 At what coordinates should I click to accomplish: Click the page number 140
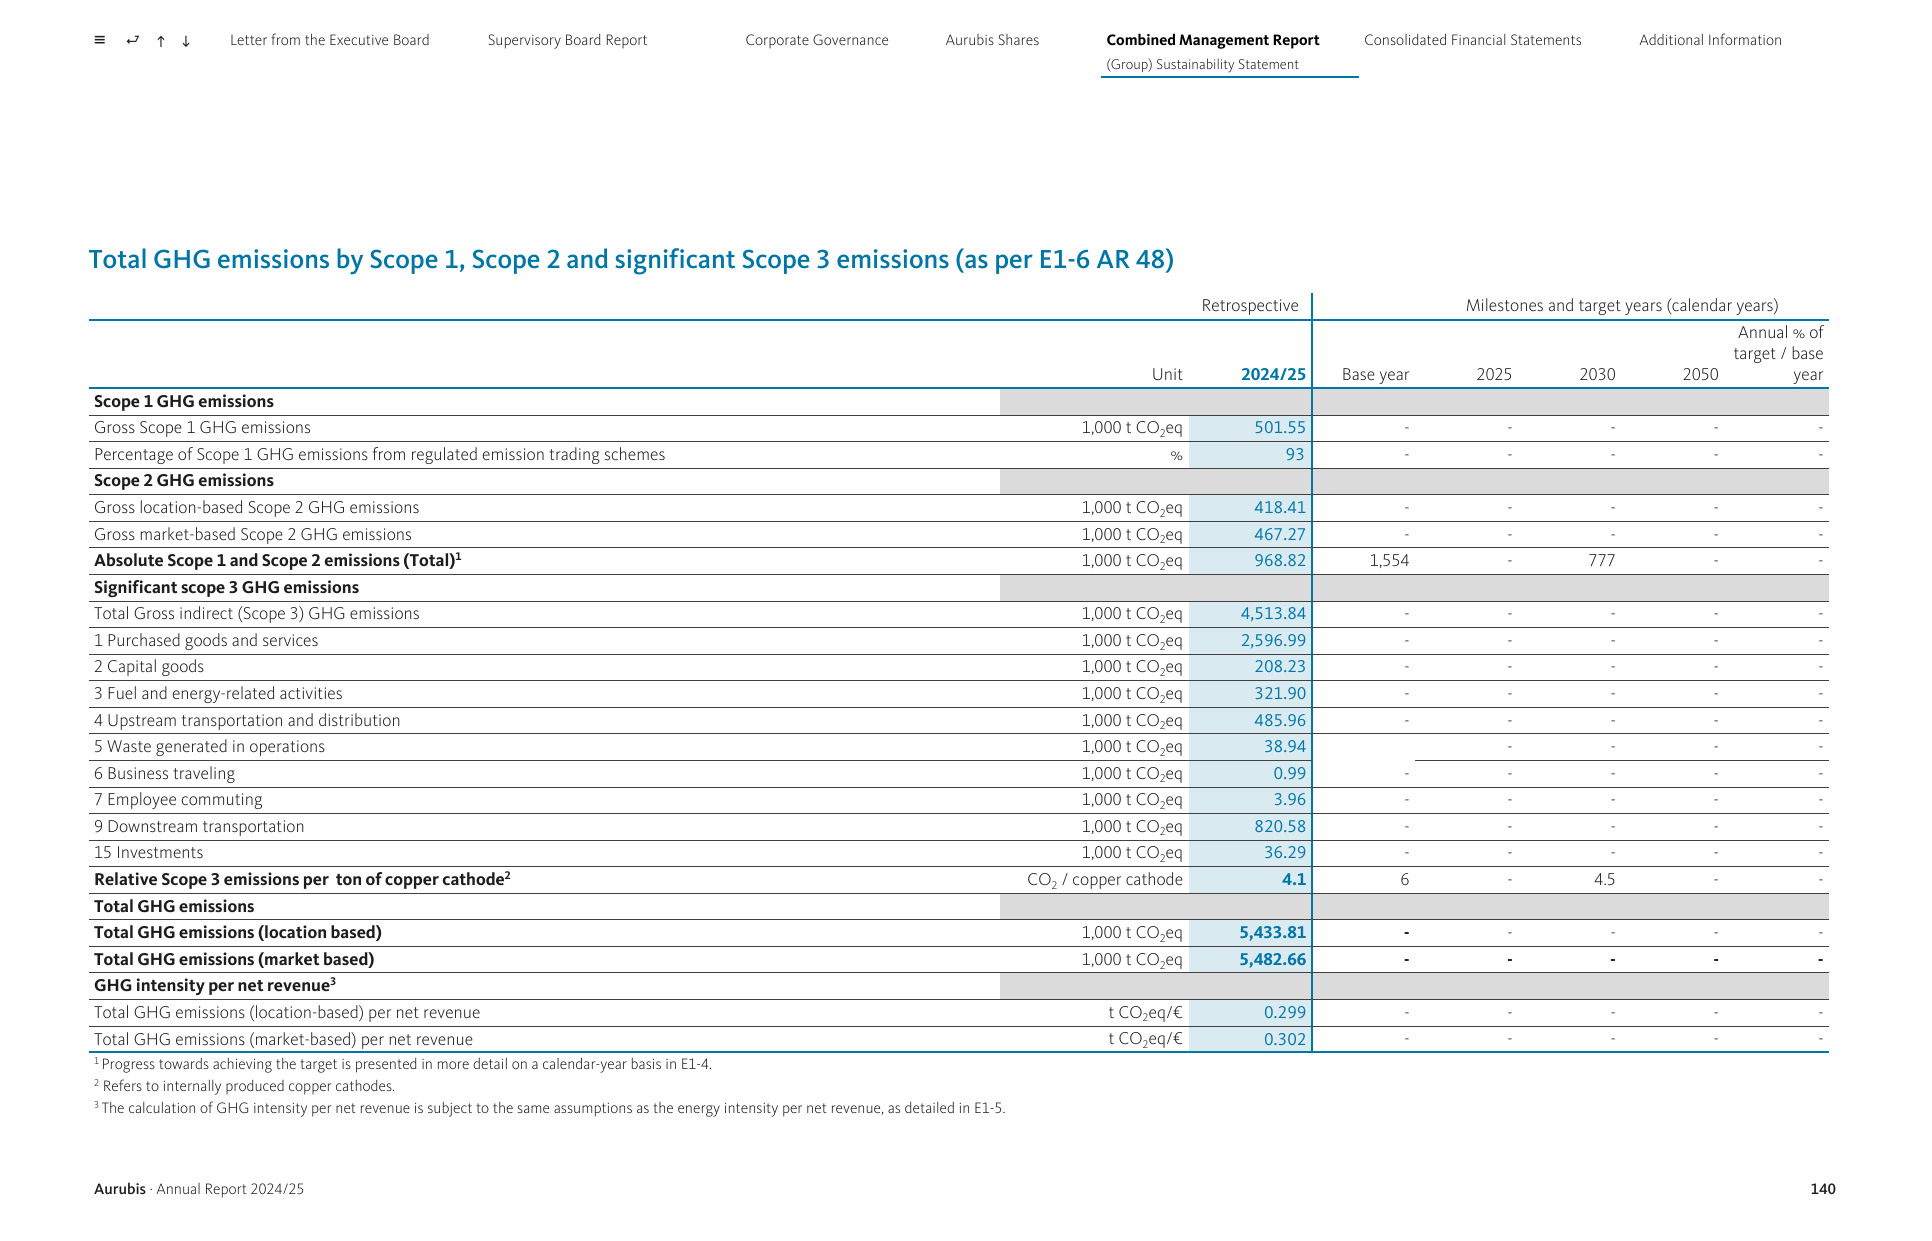coord(1823,1190)
